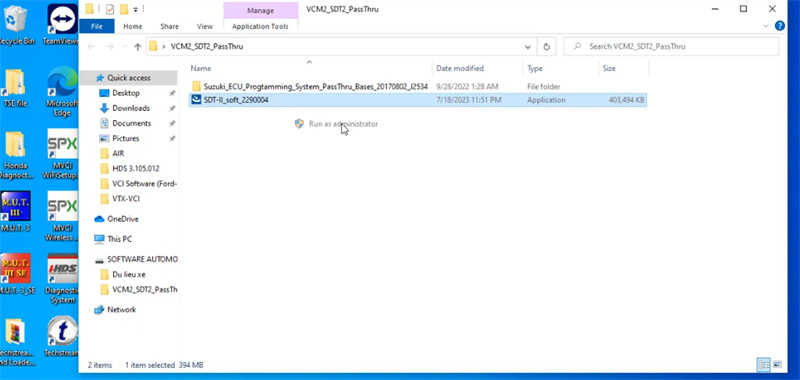This screenshot has height=380, width=800.
Task: Open the Techstream loader desktop icon
Action: [15, 341]
